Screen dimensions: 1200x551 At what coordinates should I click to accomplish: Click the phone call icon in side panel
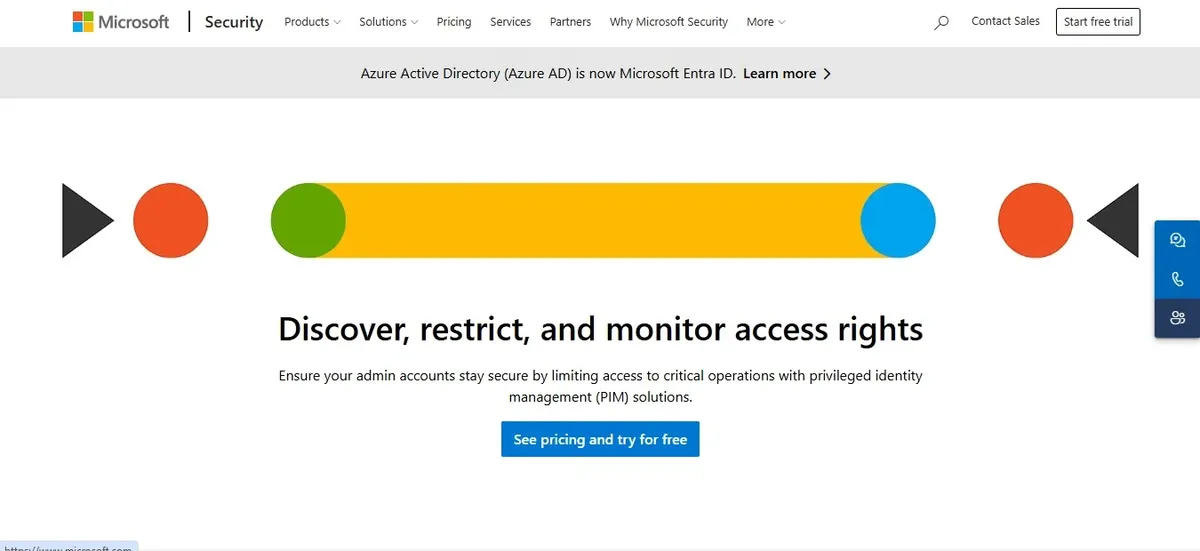1177,279
